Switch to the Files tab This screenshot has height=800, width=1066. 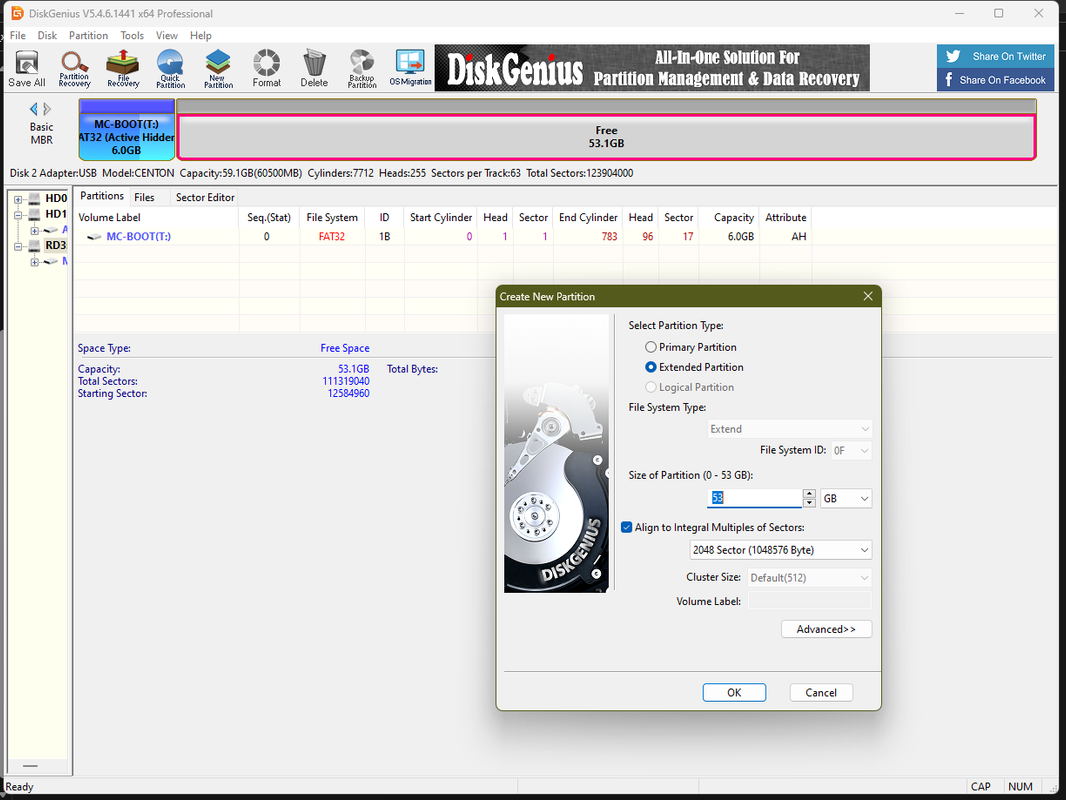144,197
